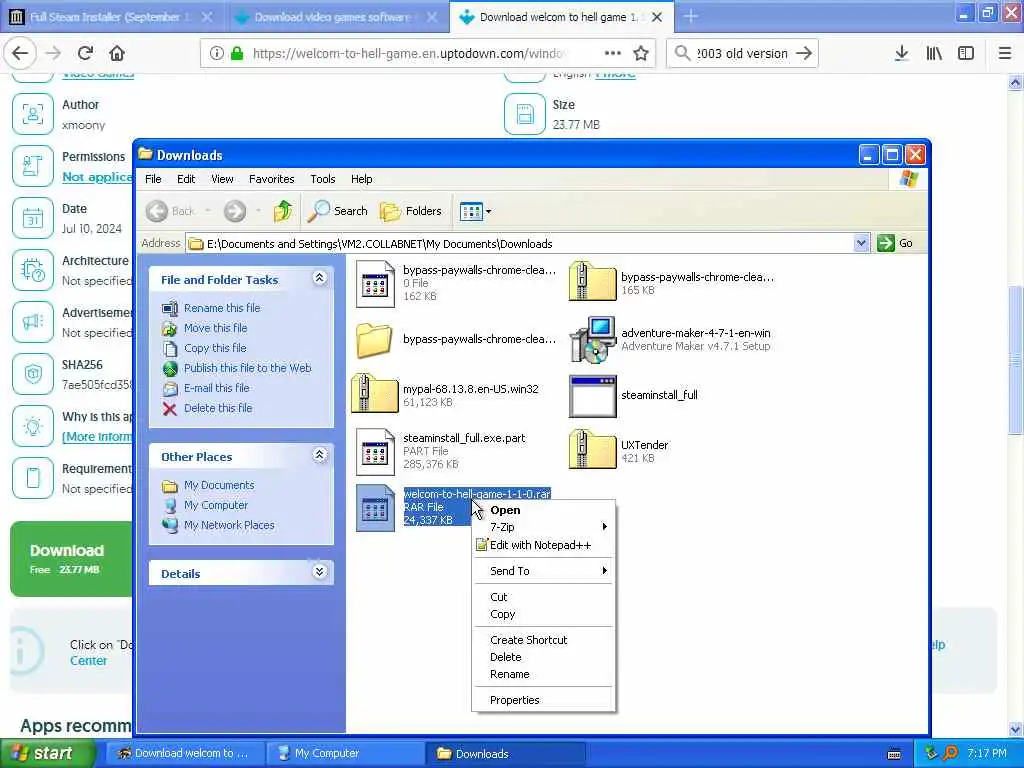Viewport: 1024px width, 768px height.
Task: Open Firefox hamburger menu
Action: click(1005, 54)
